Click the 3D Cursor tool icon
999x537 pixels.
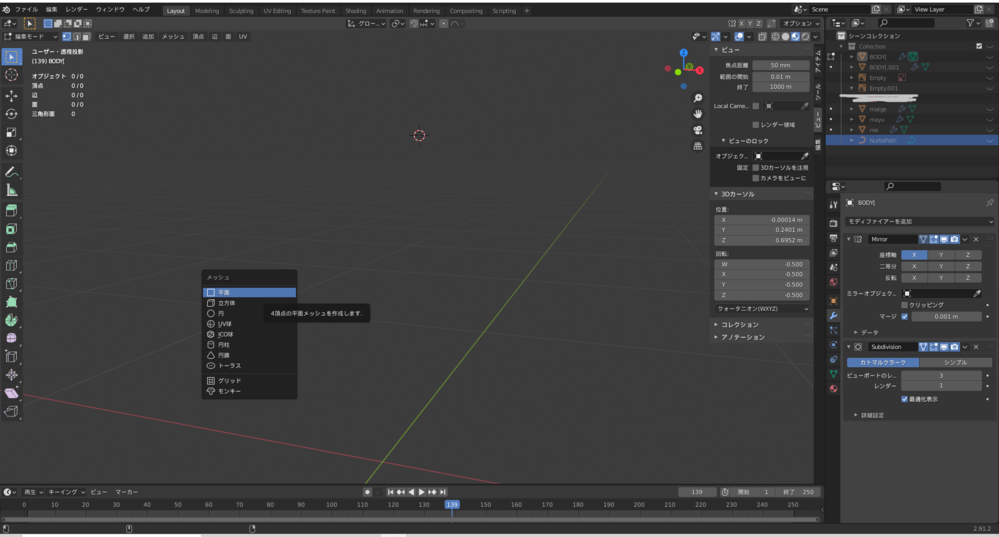coord(12,75)
